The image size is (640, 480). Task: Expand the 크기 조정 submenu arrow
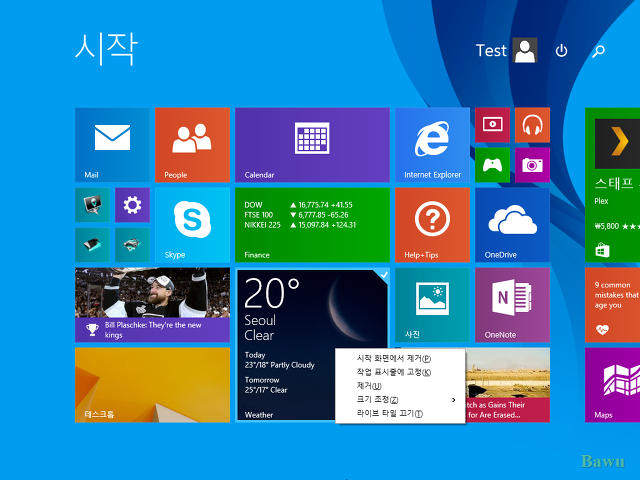(x=453, y=400)
